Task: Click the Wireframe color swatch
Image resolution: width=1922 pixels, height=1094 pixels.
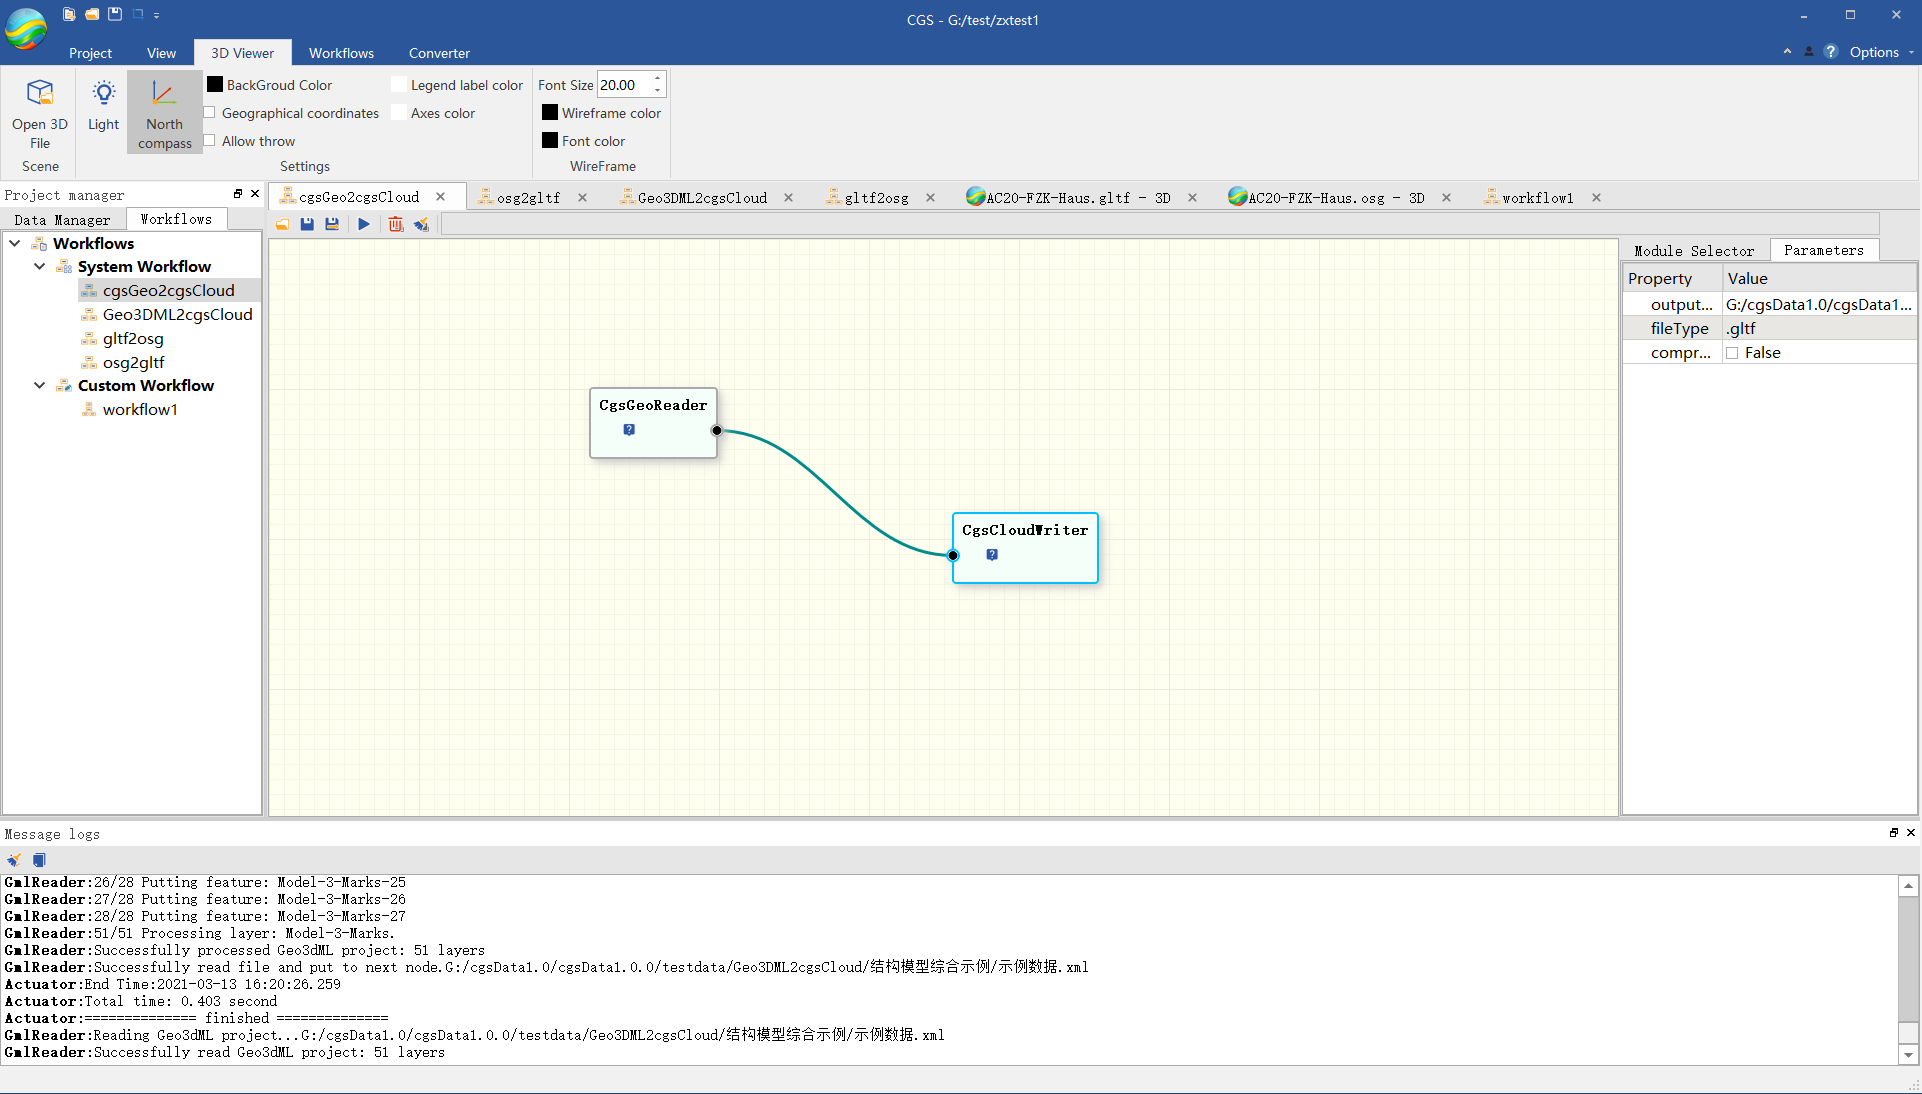Action: (550, 113)
